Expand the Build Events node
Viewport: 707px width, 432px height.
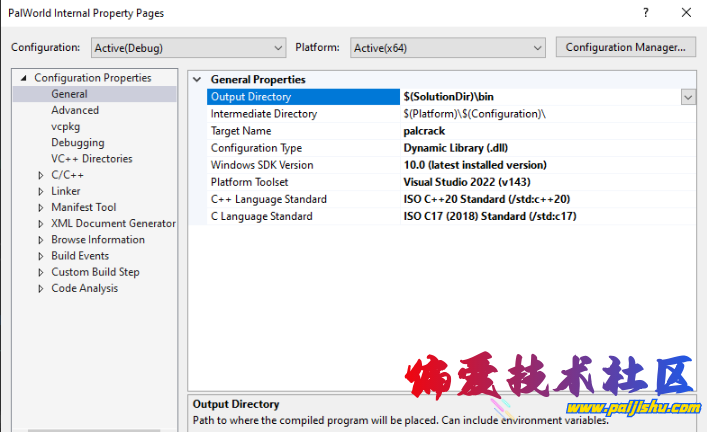click(39, 256)
